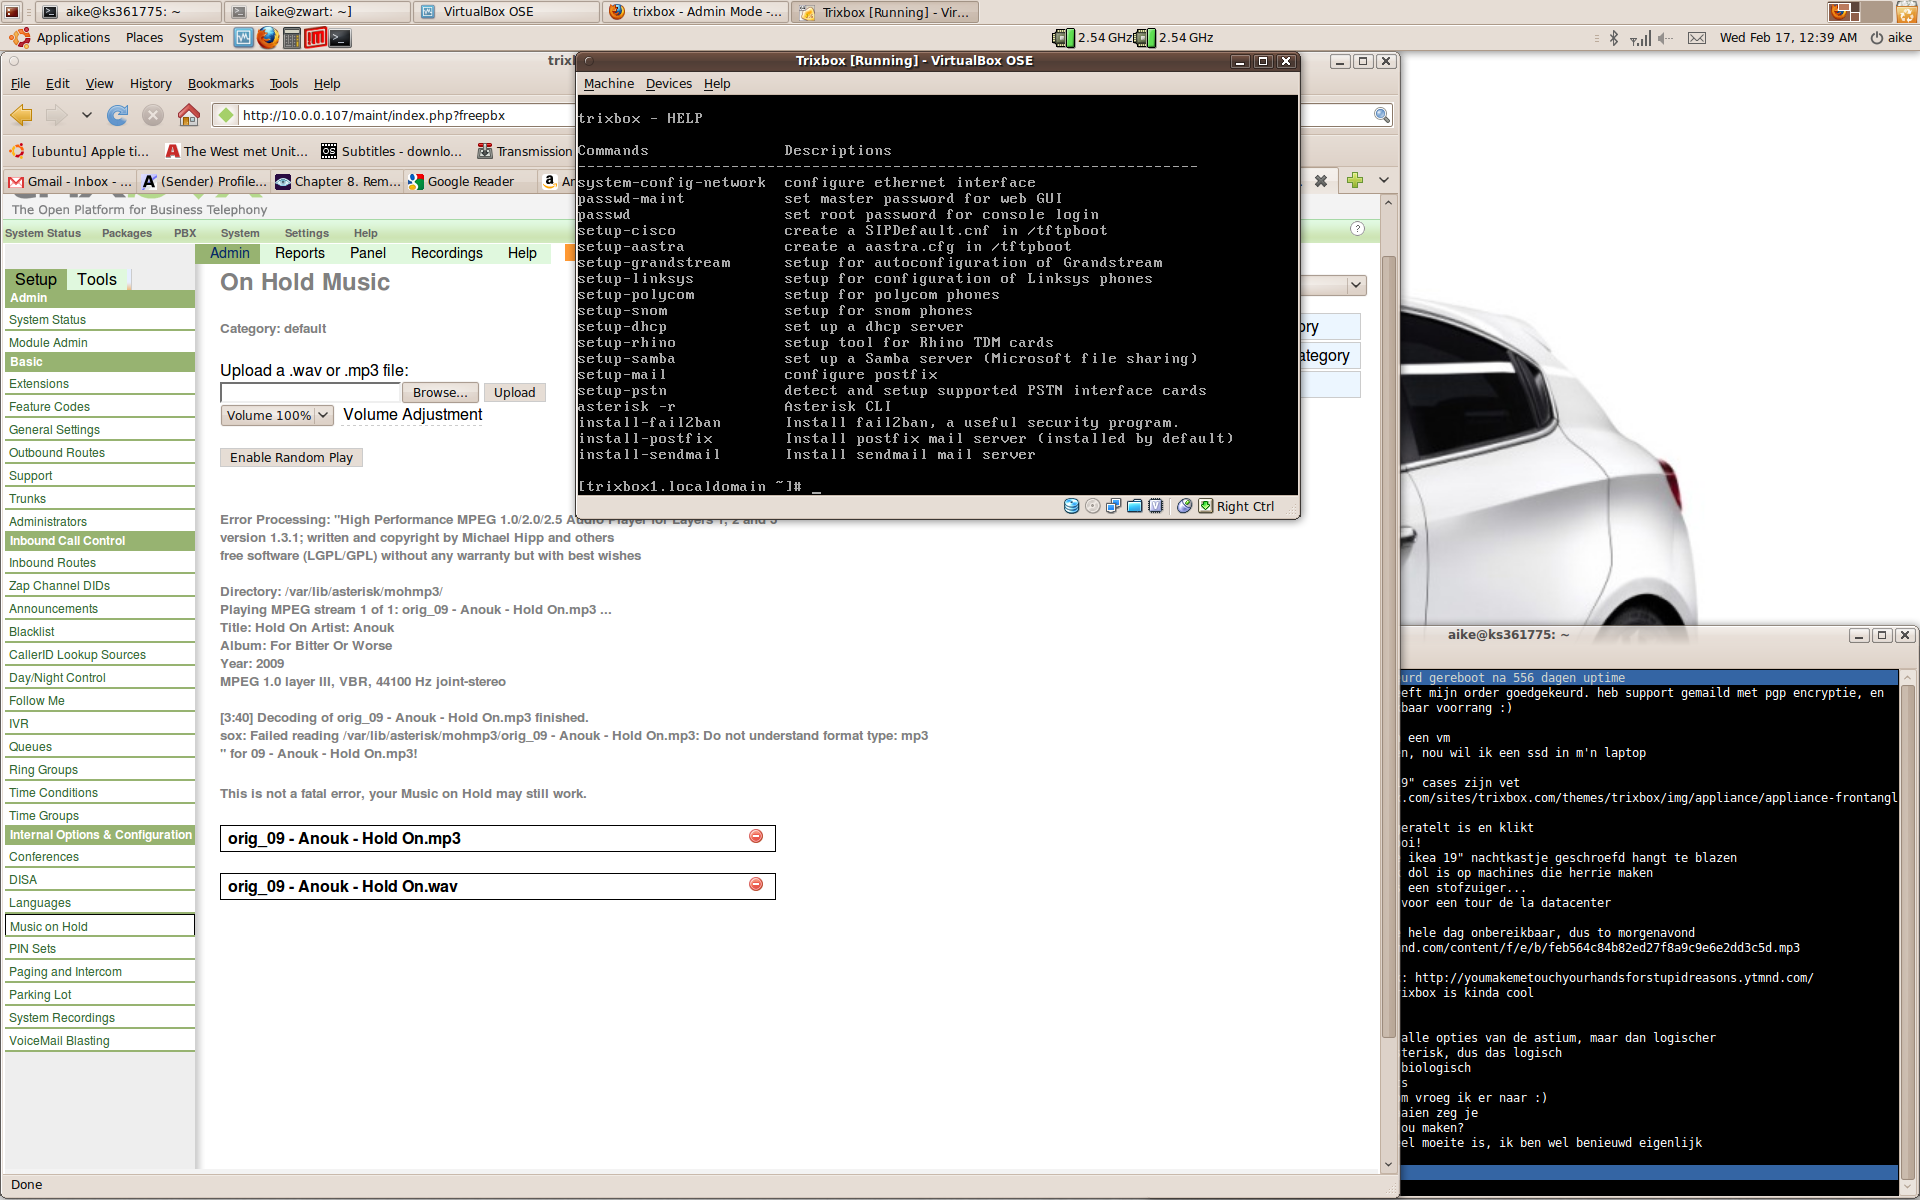
Task: Switch to VirtualBox OSE in the taskbar
Action: [505, 12]
